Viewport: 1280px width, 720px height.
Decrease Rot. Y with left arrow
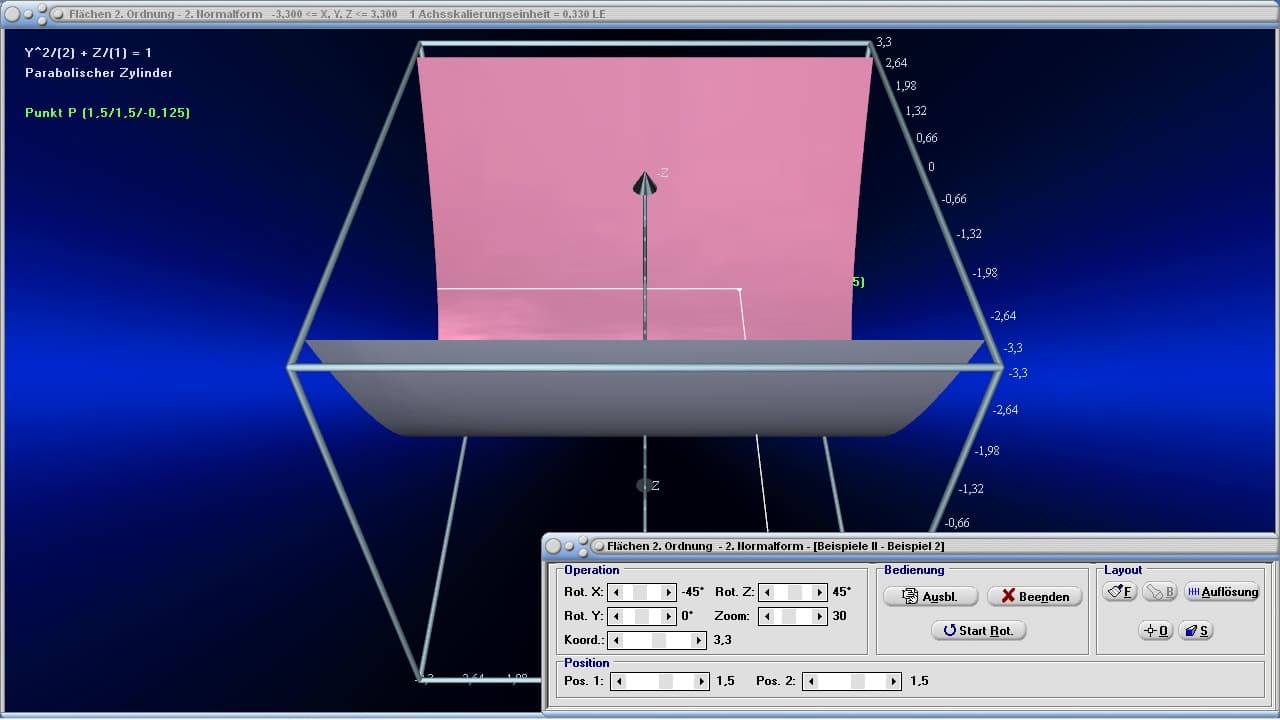[616, 616]
